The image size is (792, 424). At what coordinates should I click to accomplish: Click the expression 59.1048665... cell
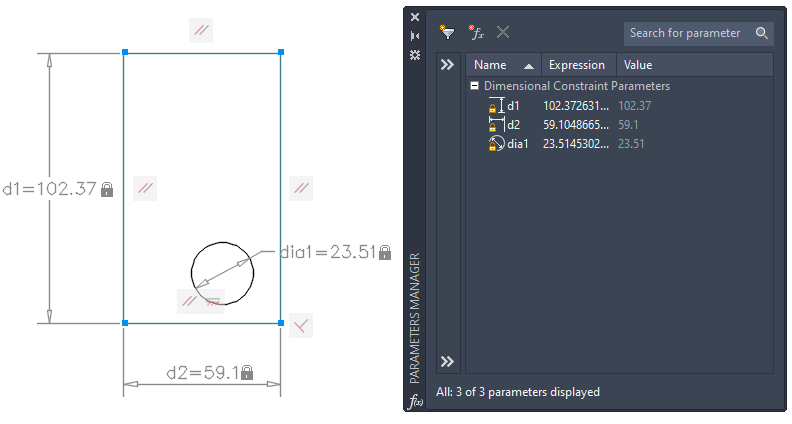click(x=576, y=125)
